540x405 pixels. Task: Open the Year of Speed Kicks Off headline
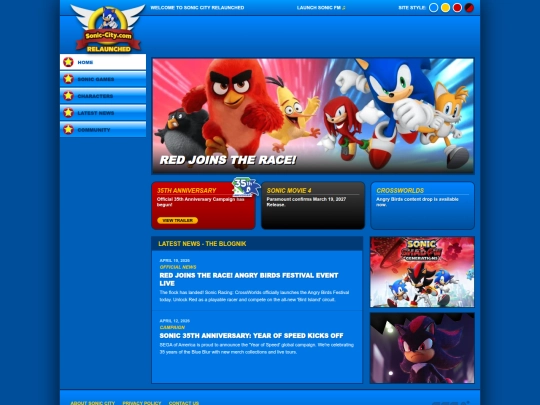pos(251,335)
